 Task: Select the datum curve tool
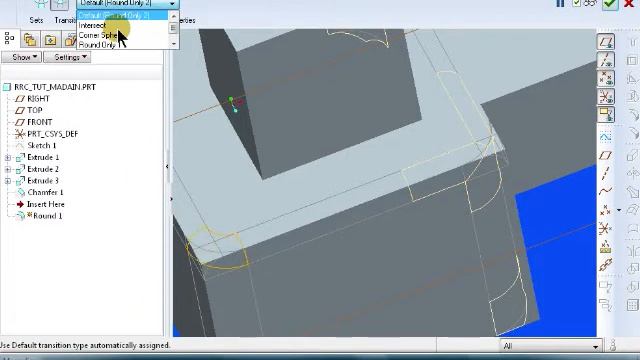click(x=606, y=191)
